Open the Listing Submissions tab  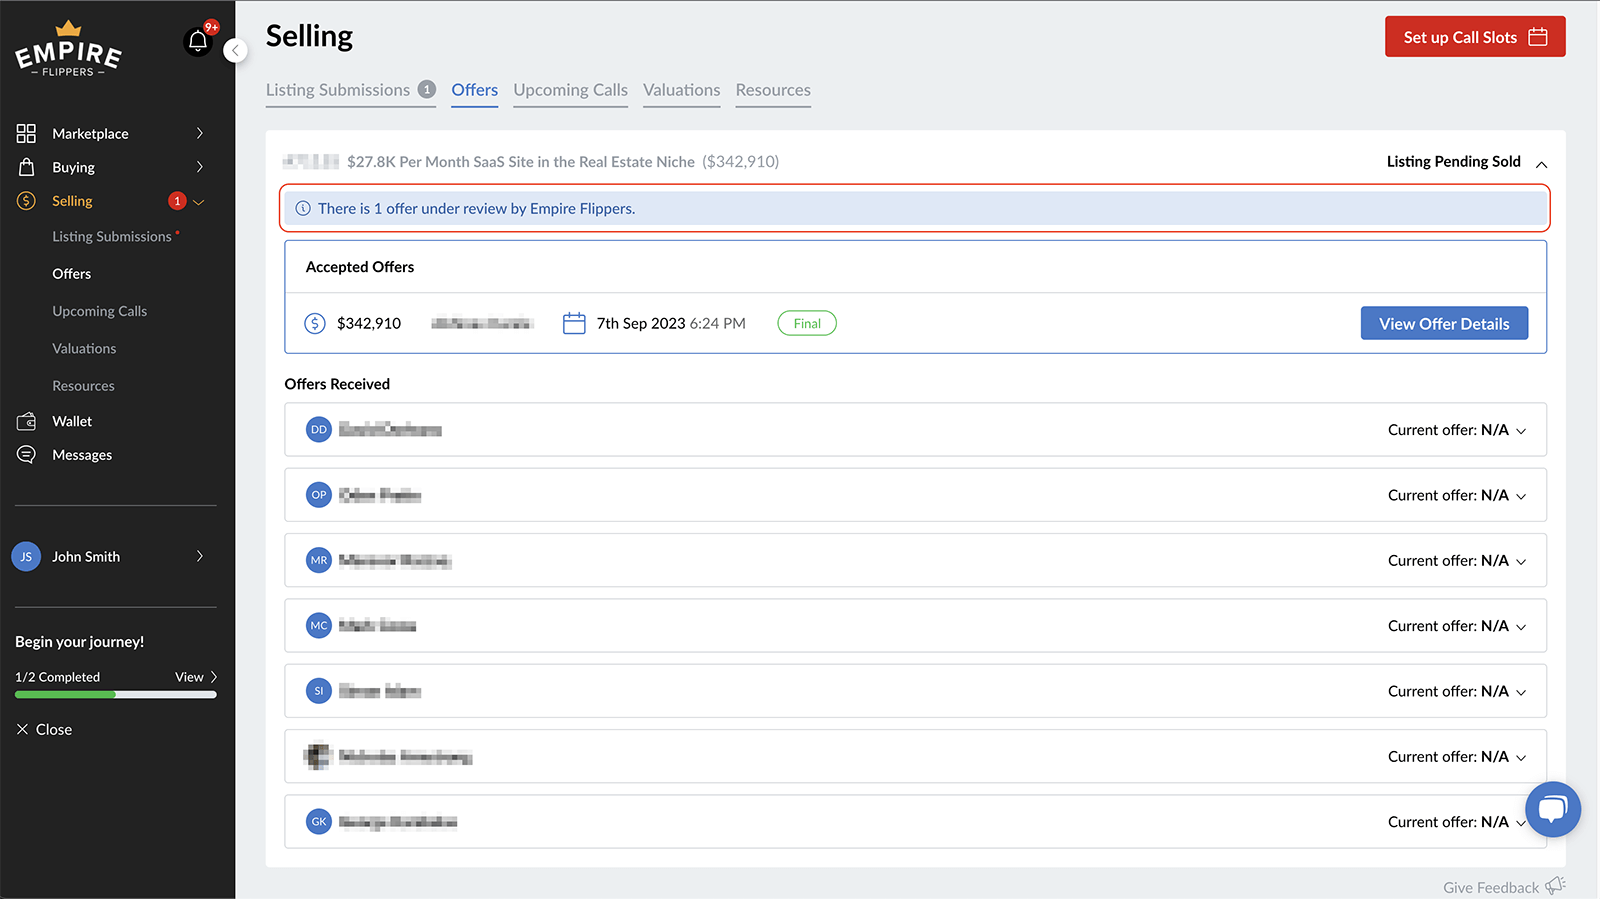click(338, 90)
